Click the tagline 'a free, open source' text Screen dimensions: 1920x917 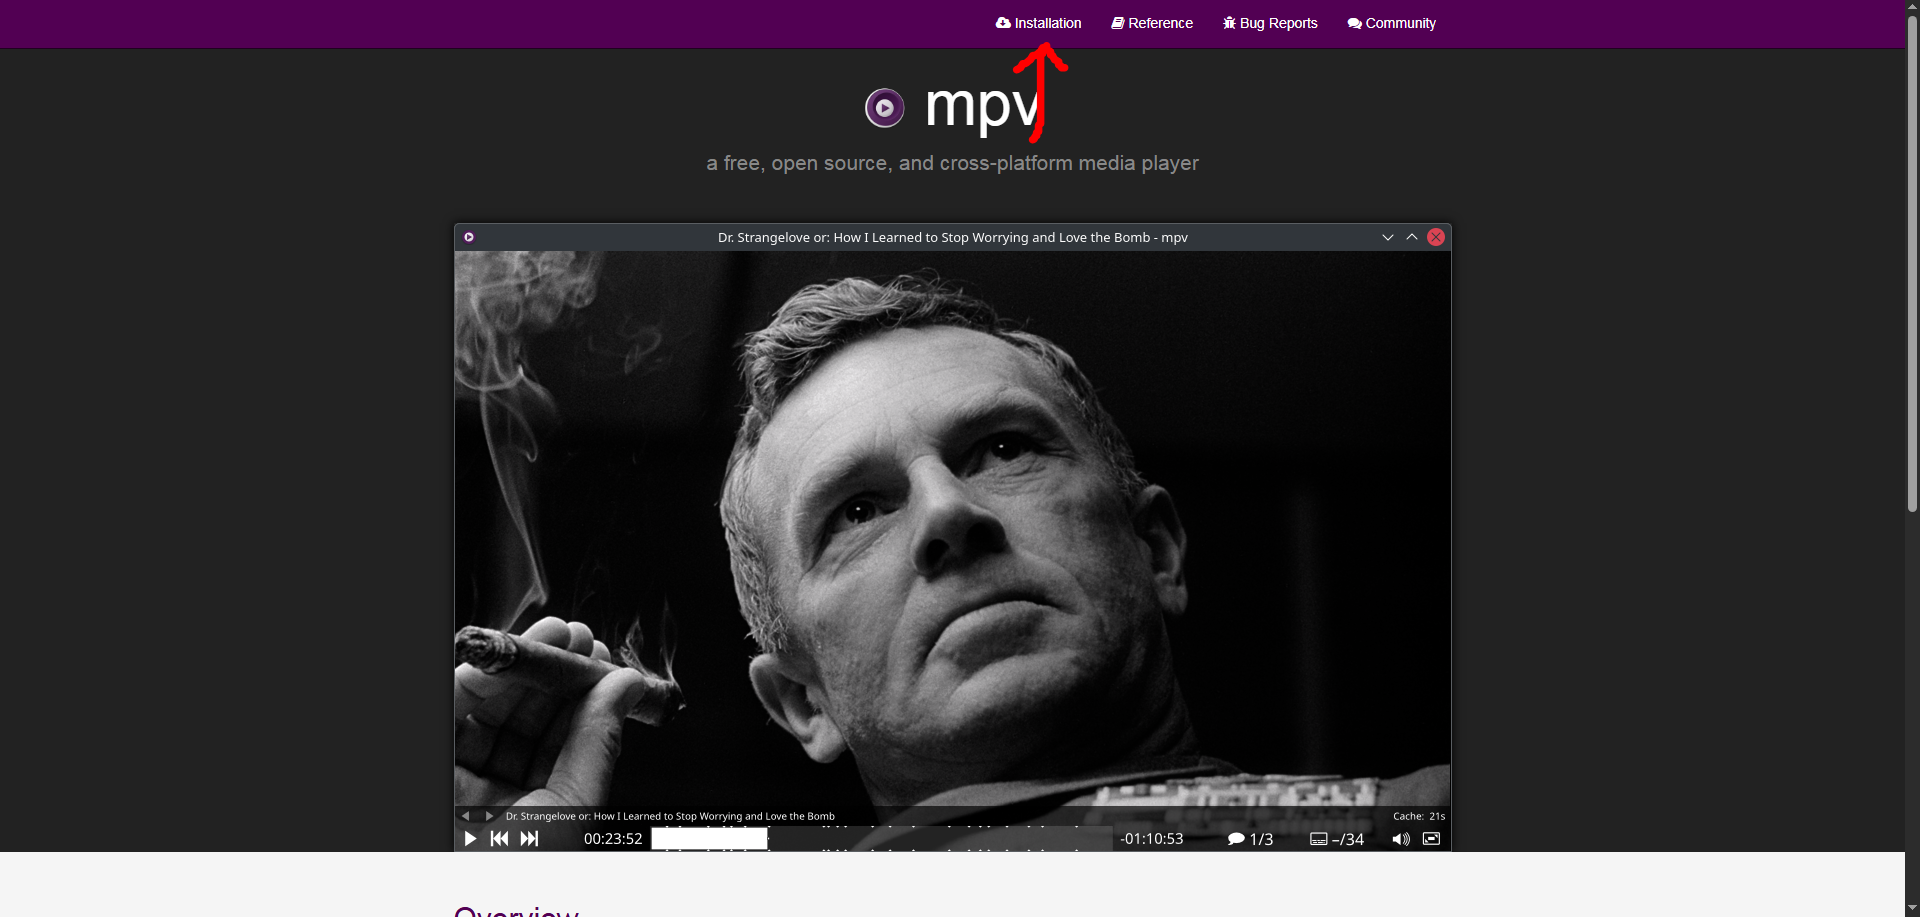point(952,163)
